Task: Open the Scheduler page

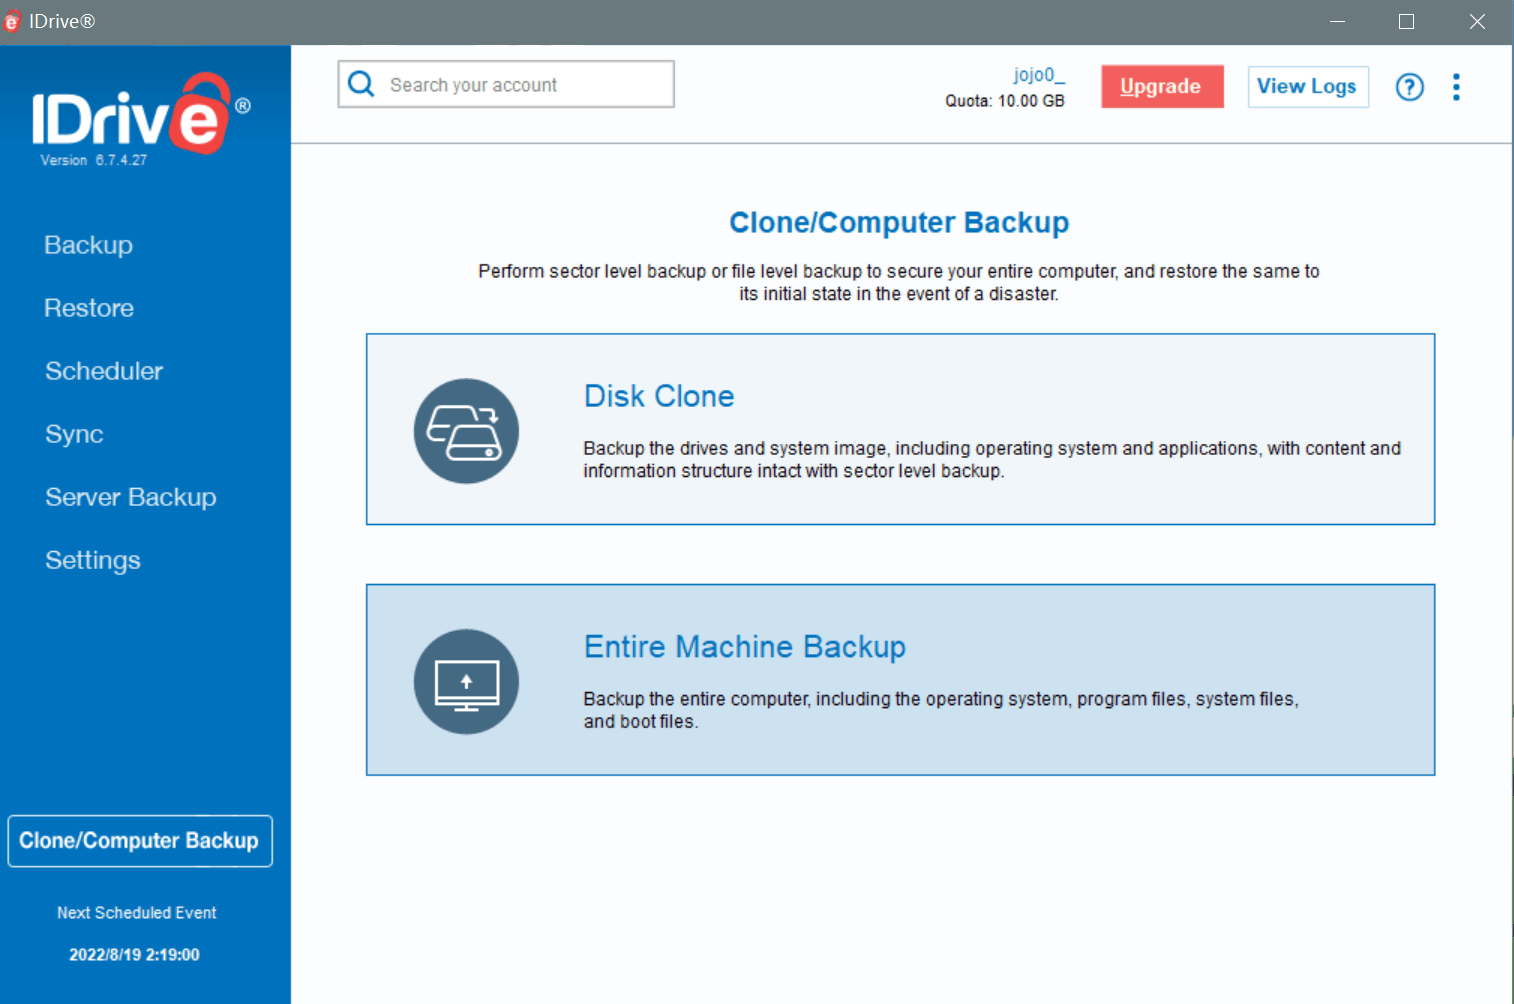Action: click(x=104, y=371)
